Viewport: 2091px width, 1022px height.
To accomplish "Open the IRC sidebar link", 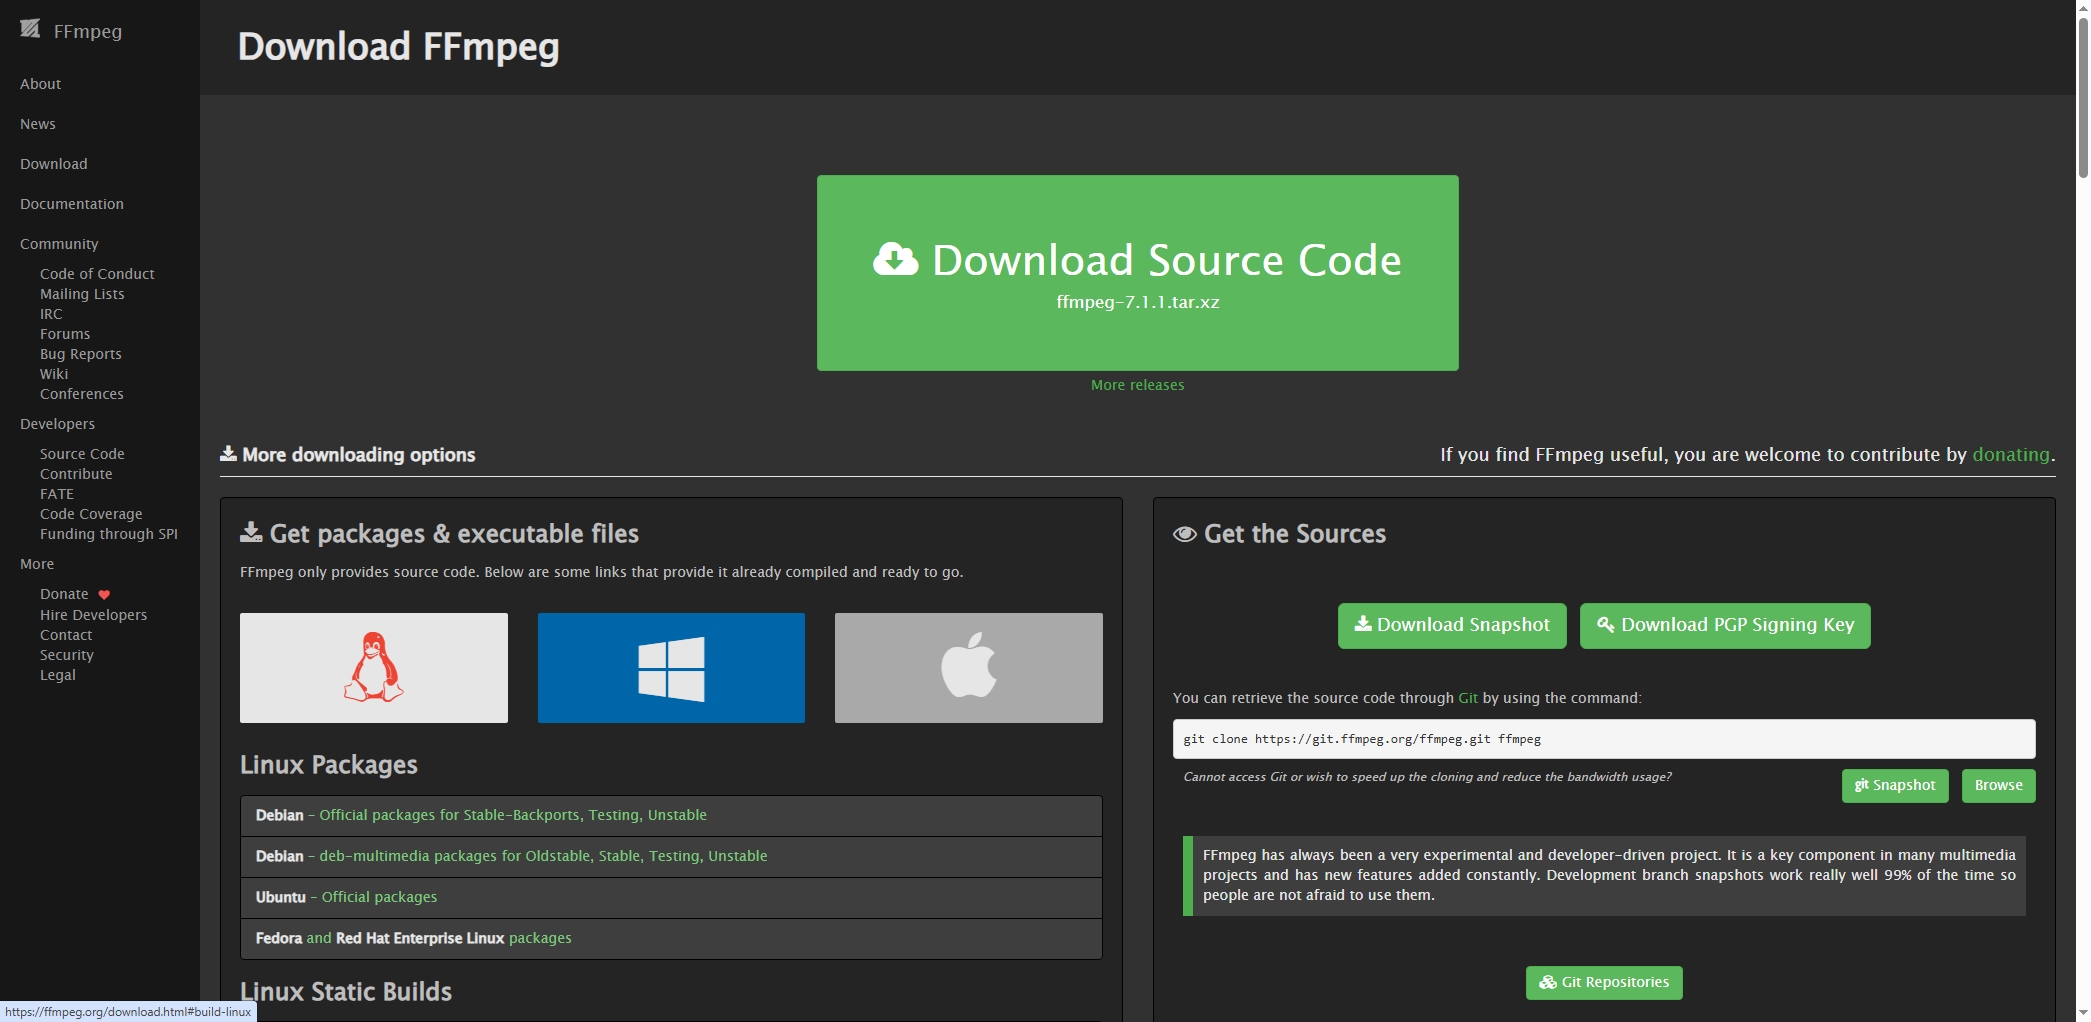I will point(51,314).
